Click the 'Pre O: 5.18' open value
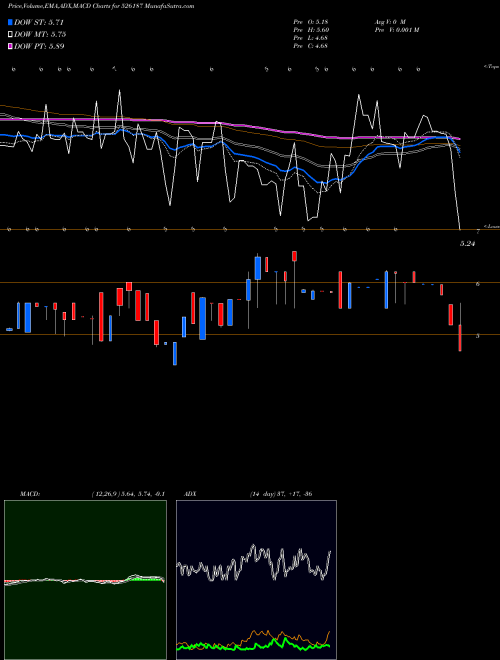 [x=311, y=22]
